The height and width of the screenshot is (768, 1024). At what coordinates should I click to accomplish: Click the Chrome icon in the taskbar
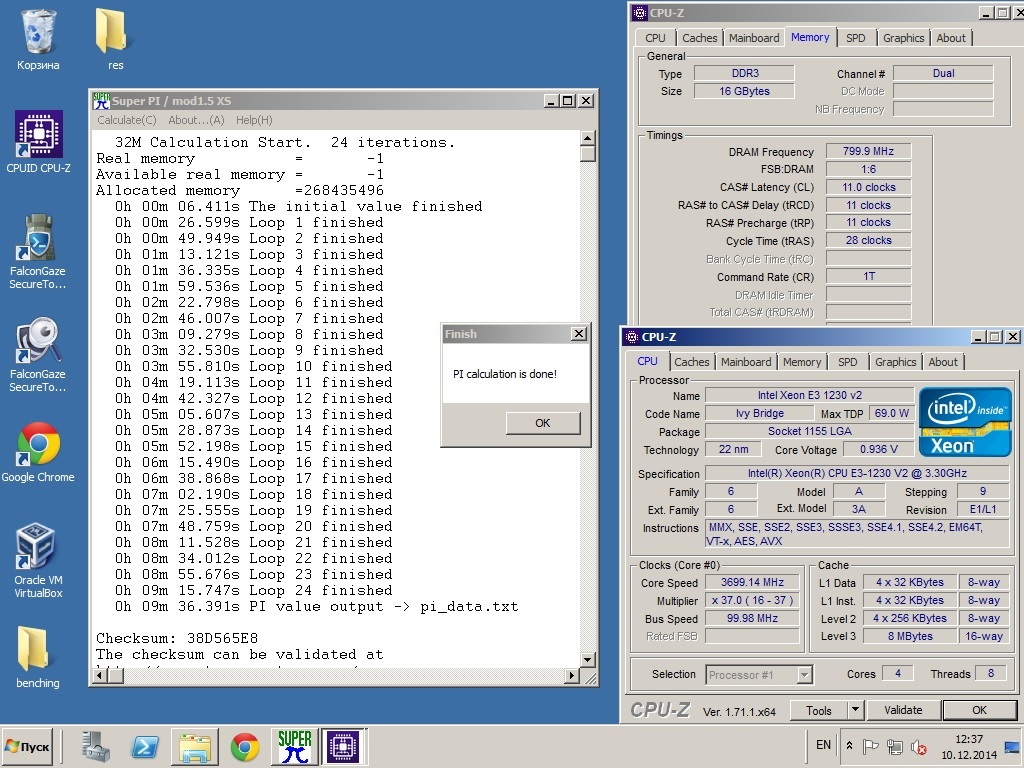(245, 746)
